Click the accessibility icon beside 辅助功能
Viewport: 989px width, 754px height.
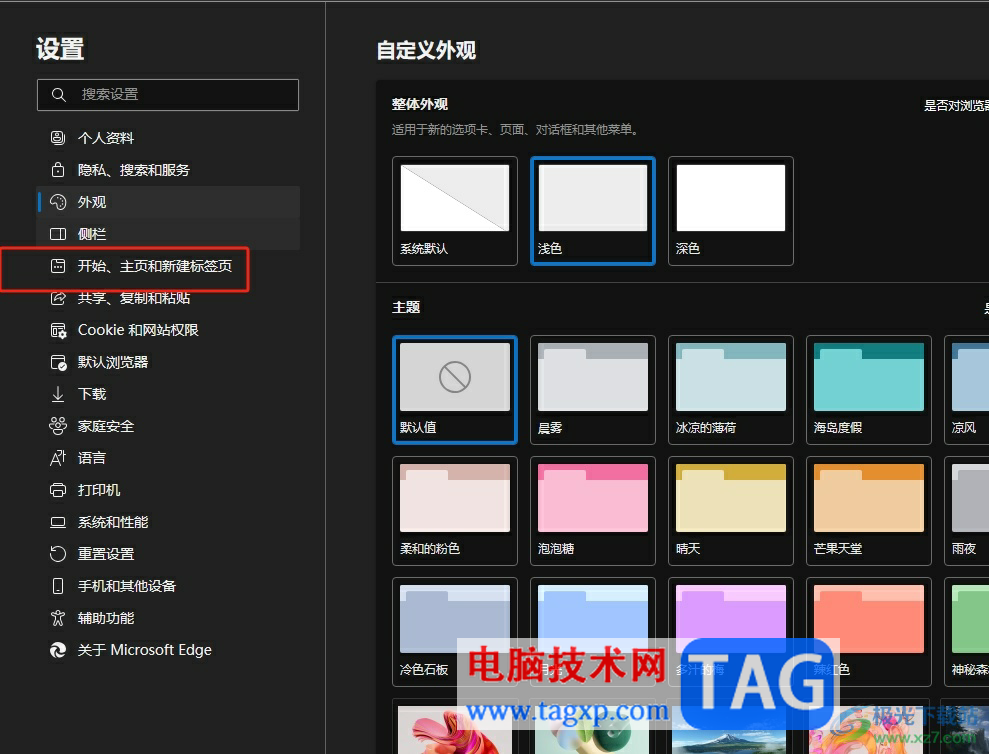click(x=57, y=618)
